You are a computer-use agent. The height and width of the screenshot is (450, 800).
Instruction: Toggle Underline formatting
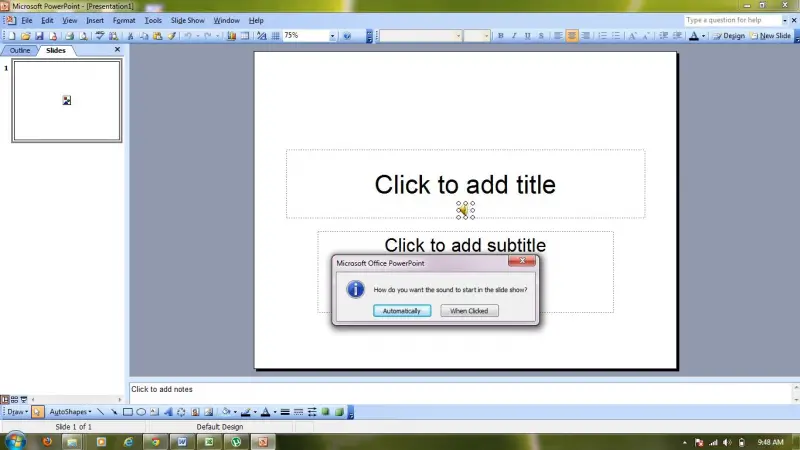pyautogui.click(x=528, y=36)
